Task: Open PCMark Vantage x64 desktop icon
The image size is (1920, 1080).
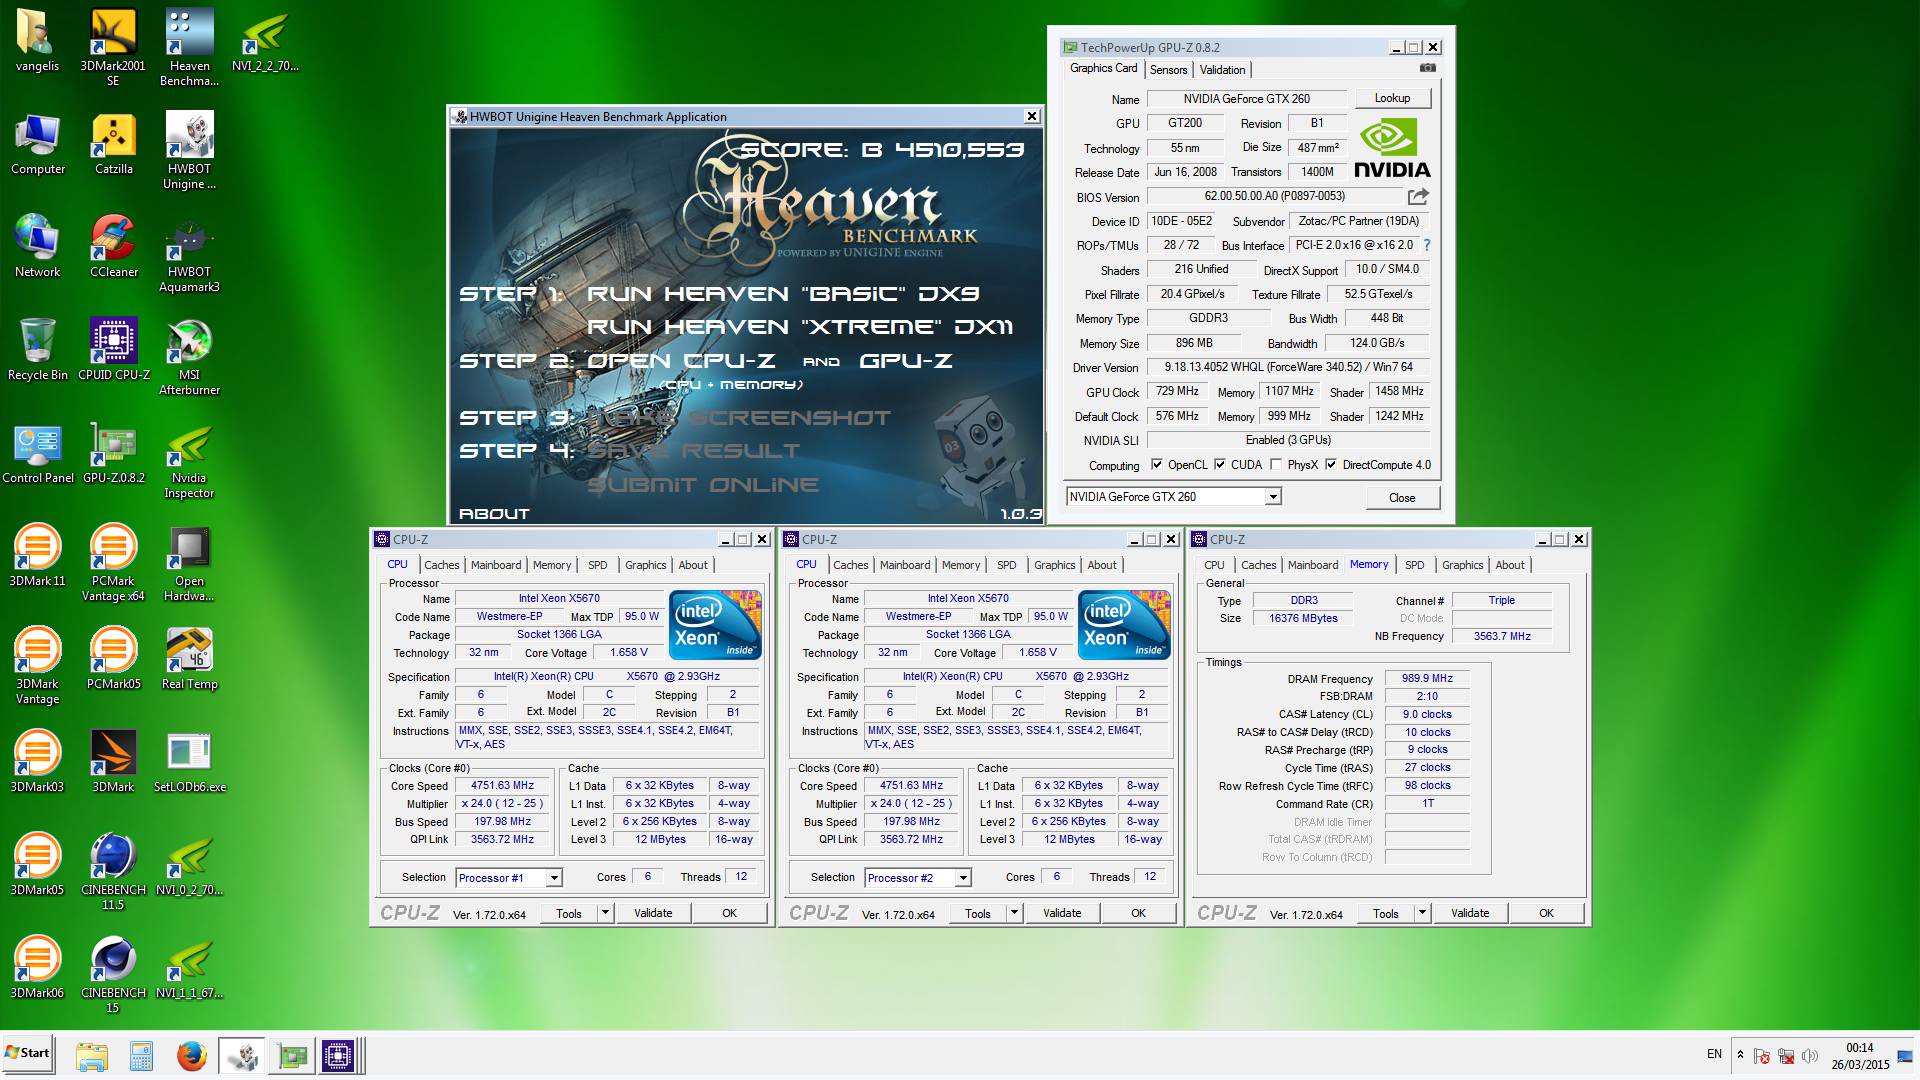Action: tap(113, 563)
